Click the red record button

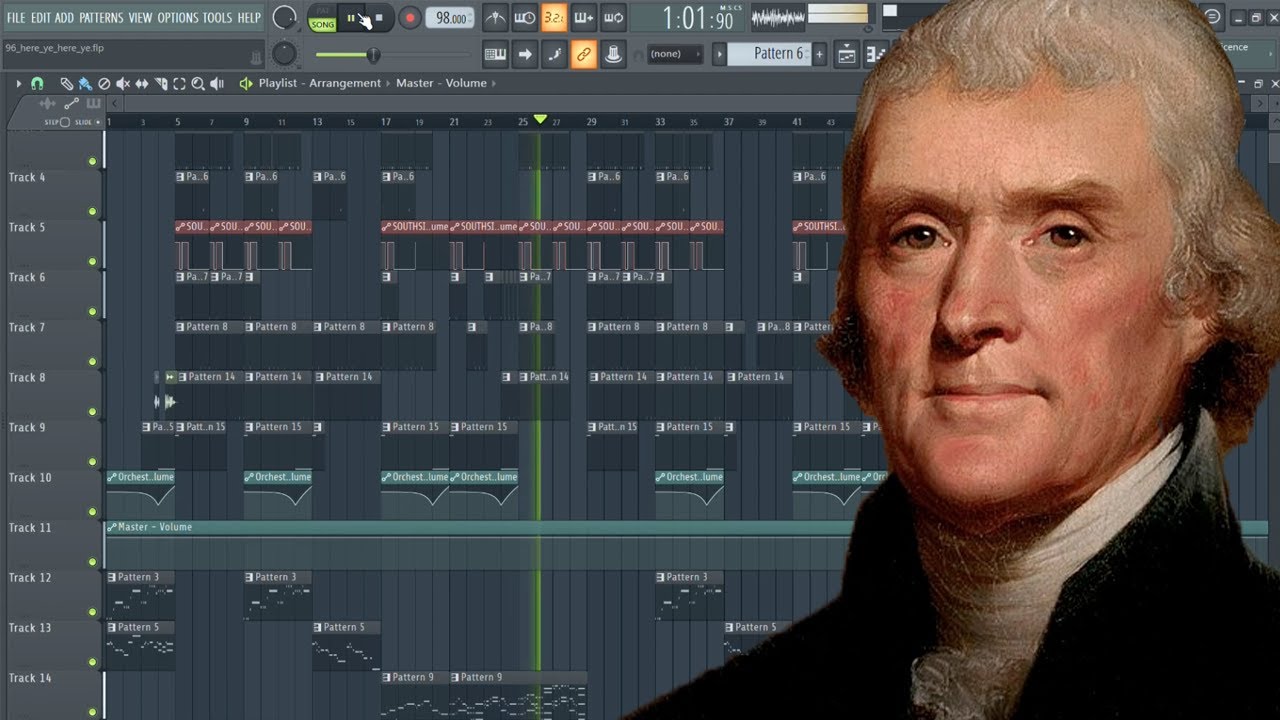(x=410, y=18)
